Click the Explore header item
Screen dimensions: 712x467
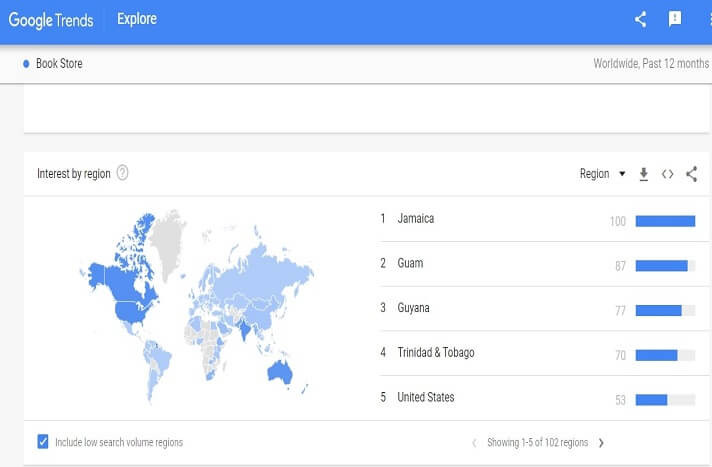pyautogui.click(x=137, y=19)
